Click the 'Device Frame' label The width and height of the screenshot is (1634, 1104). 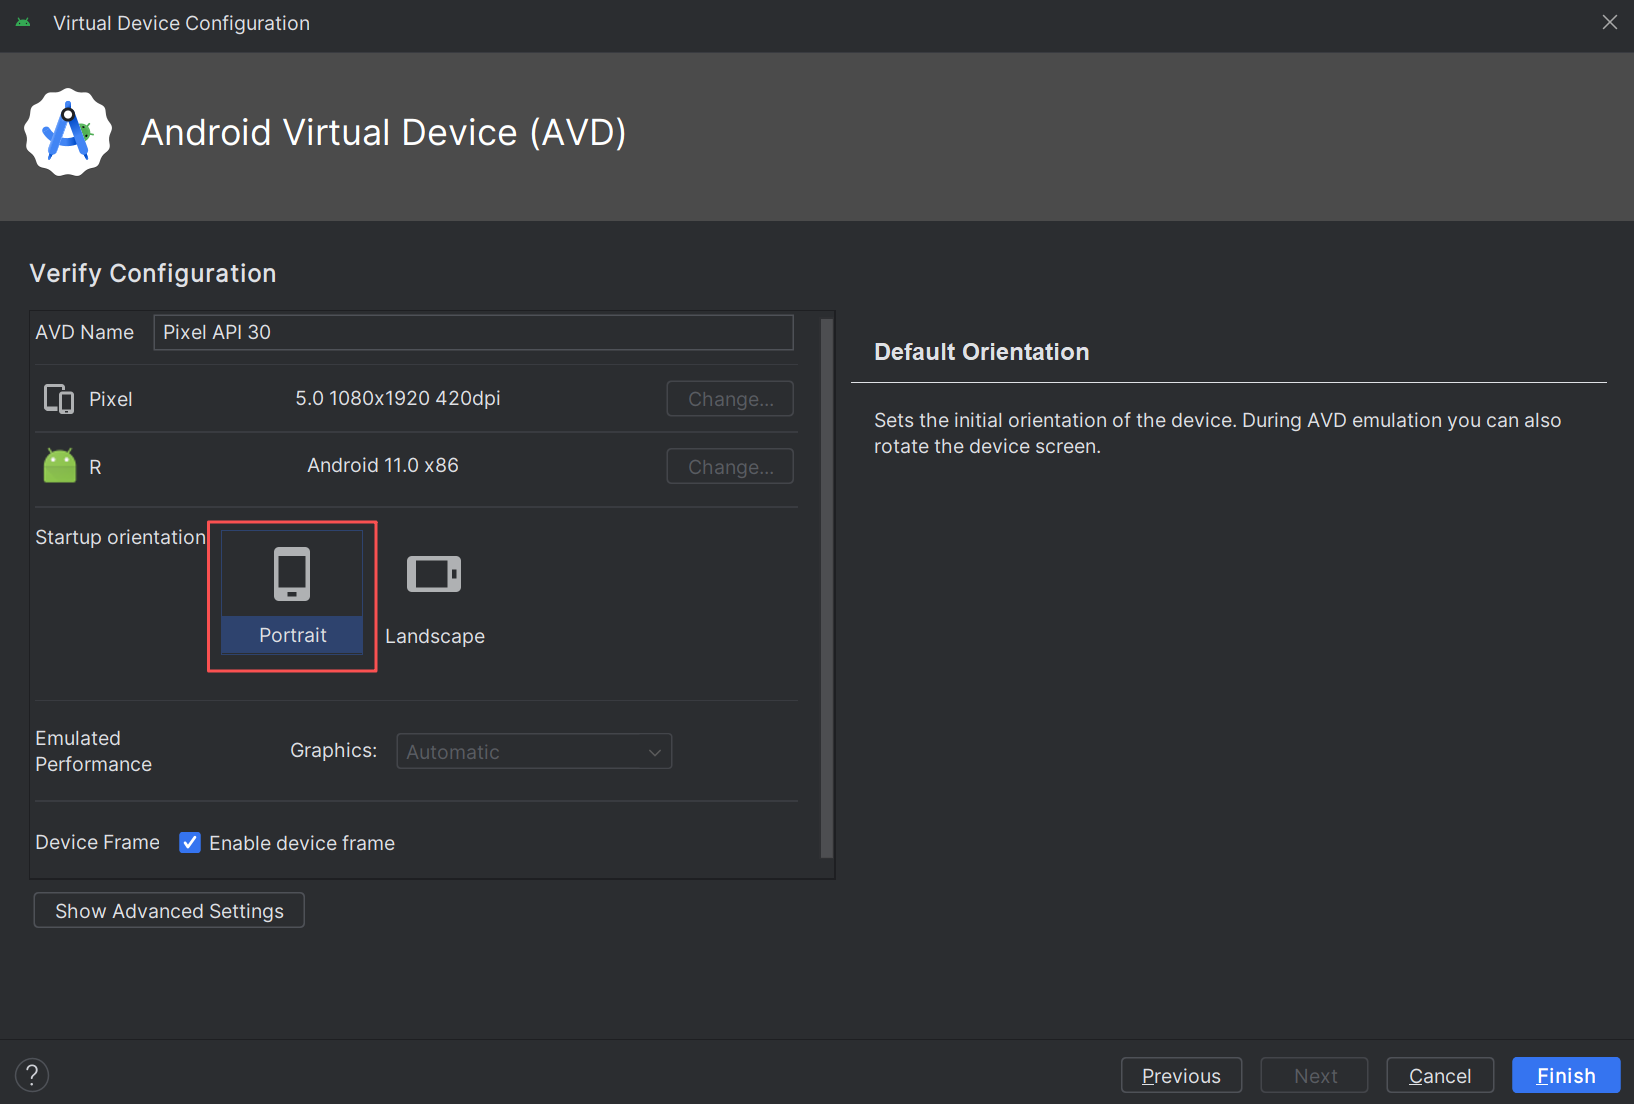[97, 842]
